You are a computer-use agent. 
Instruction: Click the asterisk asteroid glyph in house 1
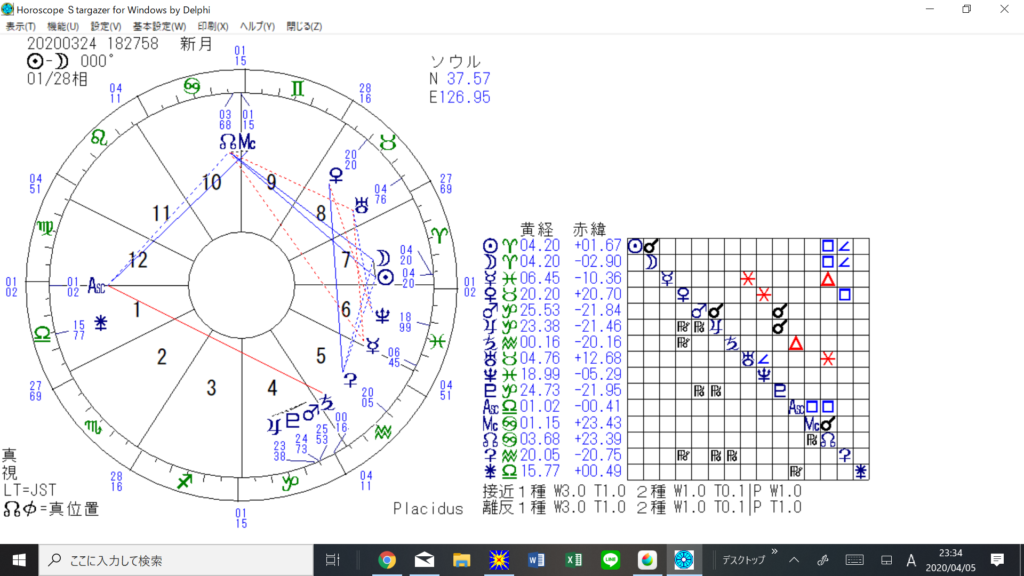click(101, 323)
